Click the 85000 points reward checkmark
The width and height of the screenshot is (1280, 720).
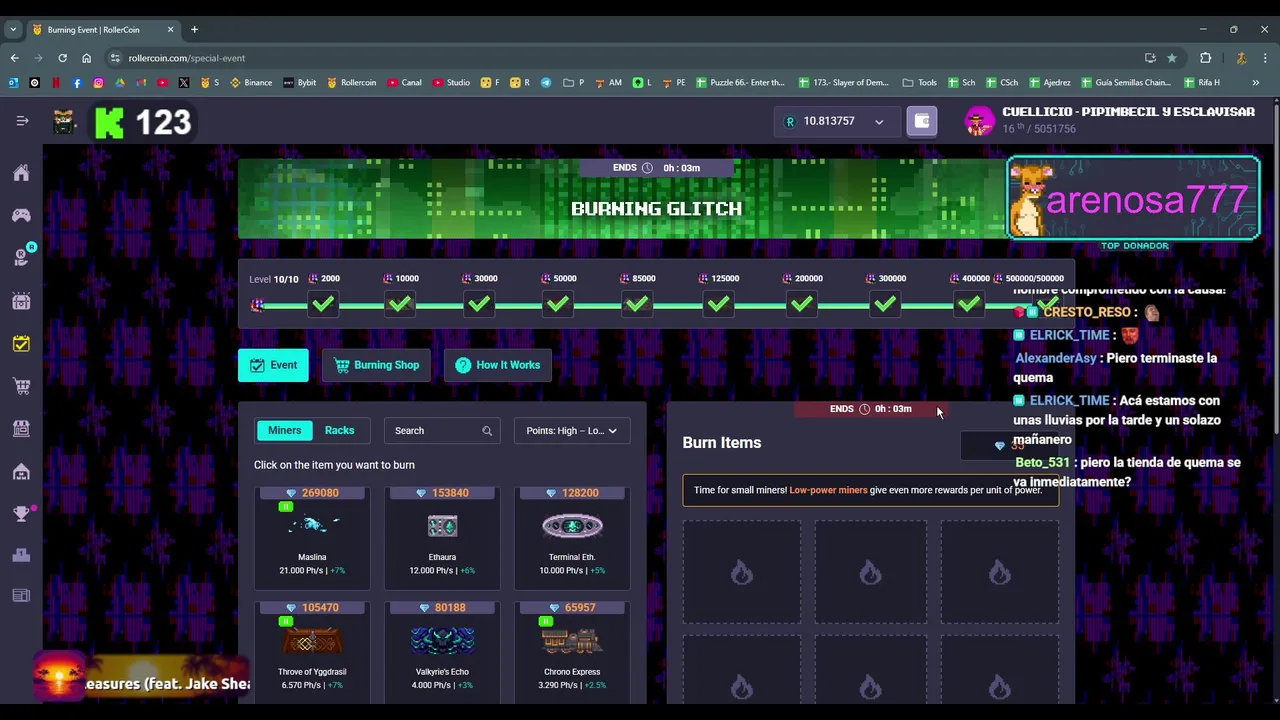pos(637,304)
